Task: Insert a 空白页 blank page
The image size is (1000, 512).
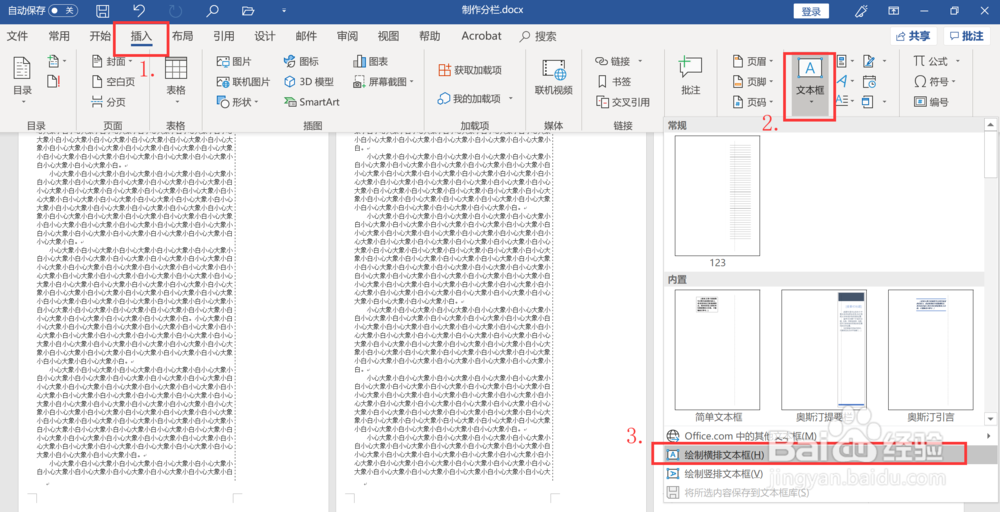Action: pos(113,82)
